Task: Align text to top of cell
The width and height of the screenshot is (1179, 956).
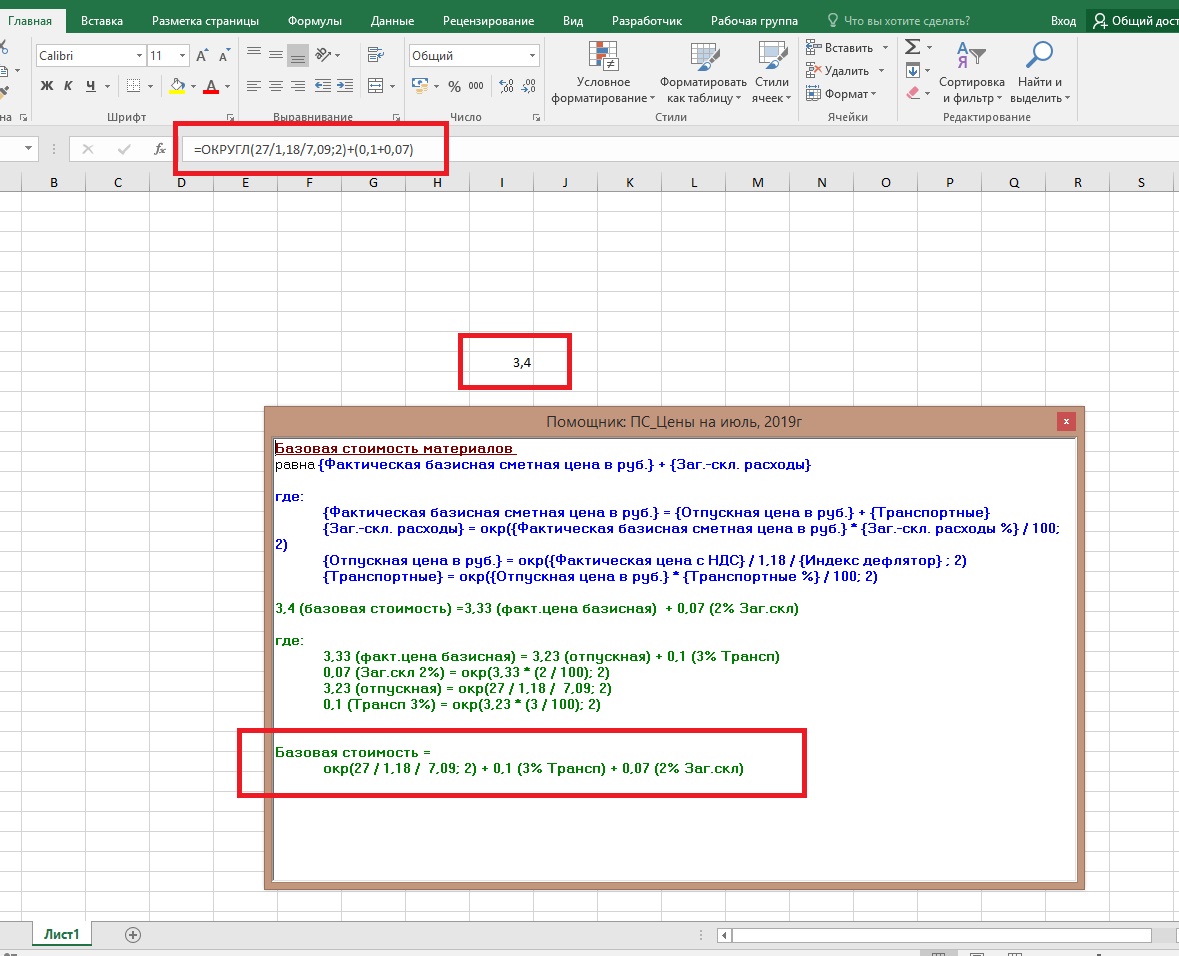Action: 254,54
